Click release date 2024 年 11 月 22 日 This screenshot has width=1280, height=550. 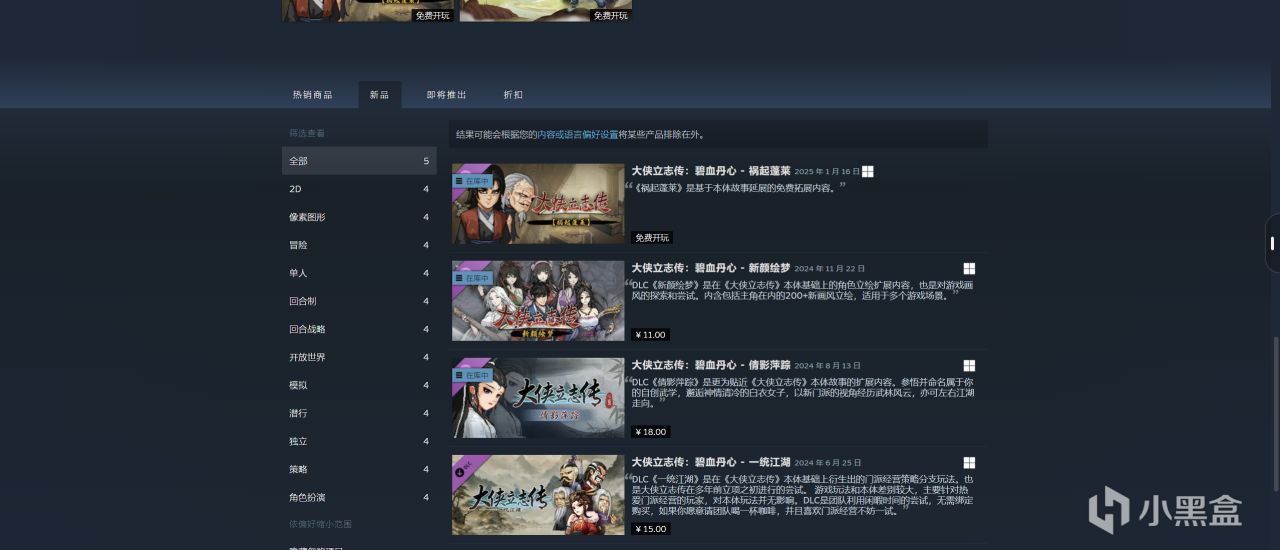(x=830, y=269)
